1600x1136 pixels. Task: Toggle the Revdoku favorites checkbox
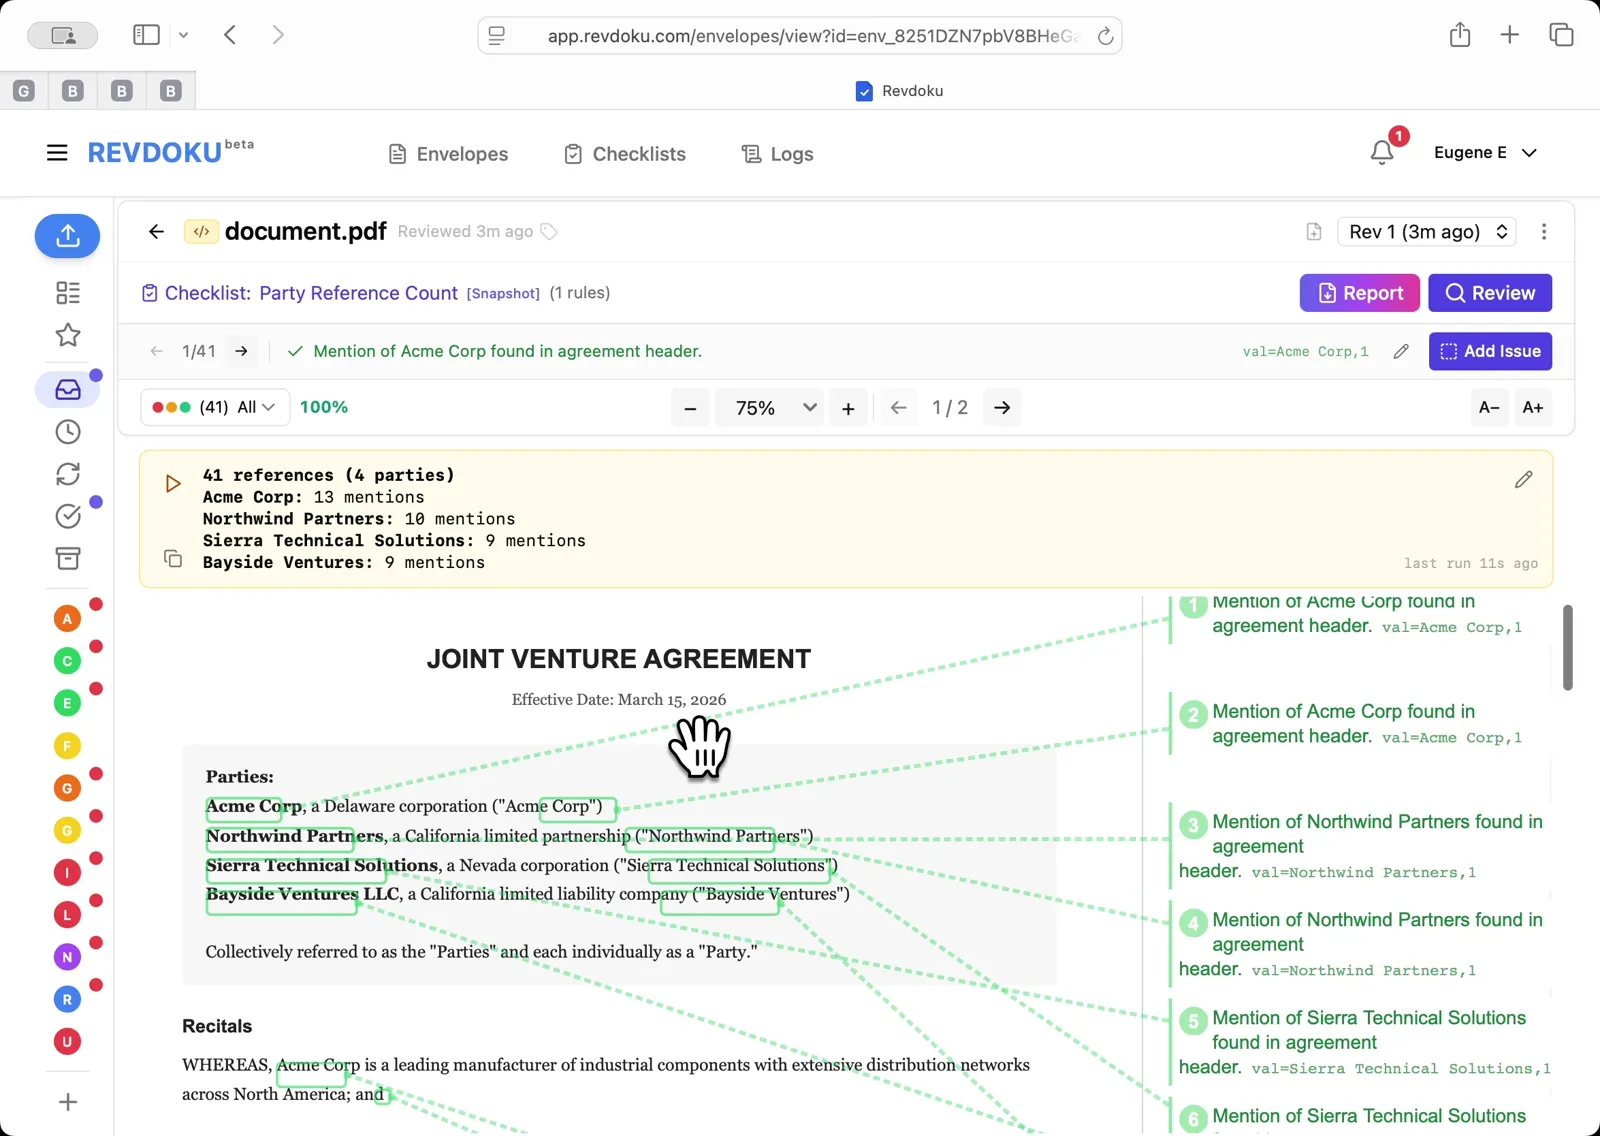click(x=863, y=91)
